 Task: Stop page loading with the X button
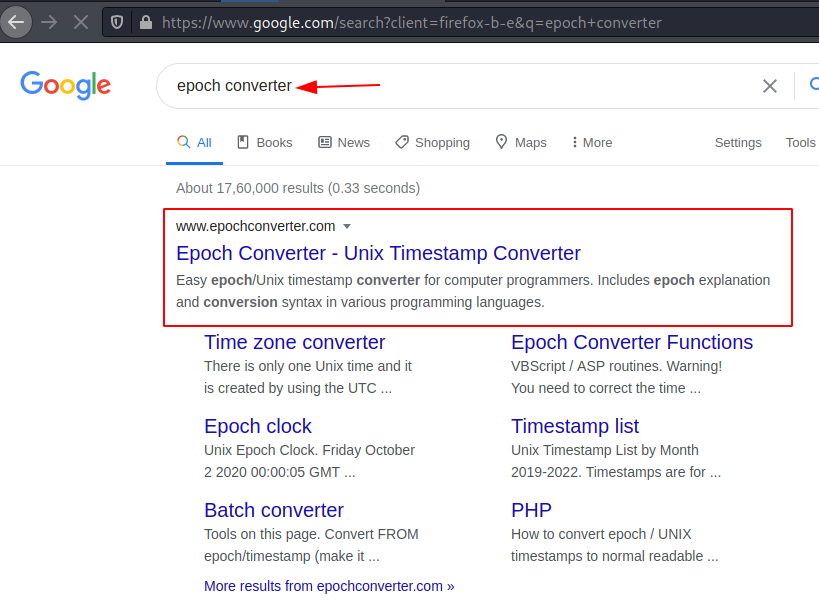81,22
